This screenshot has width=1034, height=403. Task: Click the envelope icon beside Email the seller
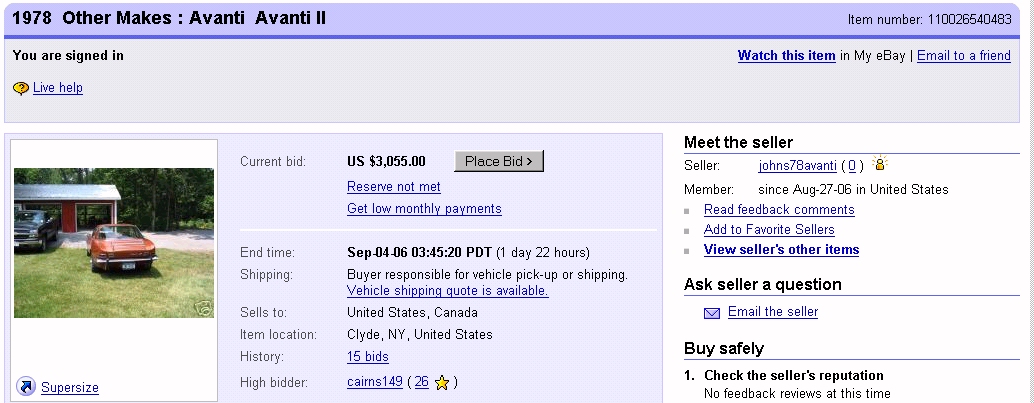coord(712,313)
